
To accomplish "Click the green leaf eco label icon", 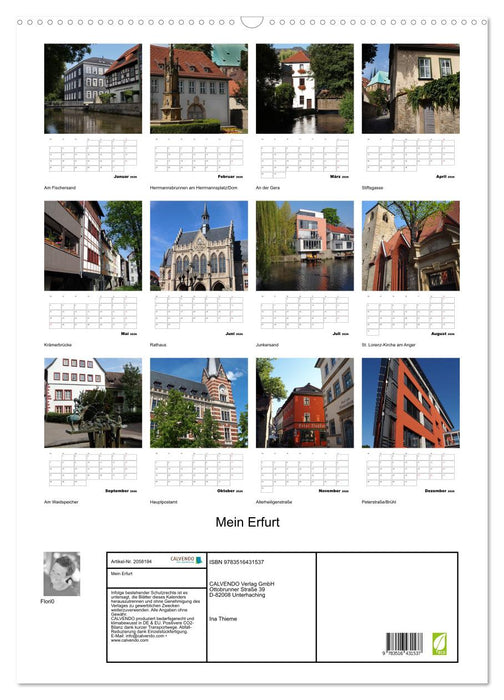I will point(439,644).
